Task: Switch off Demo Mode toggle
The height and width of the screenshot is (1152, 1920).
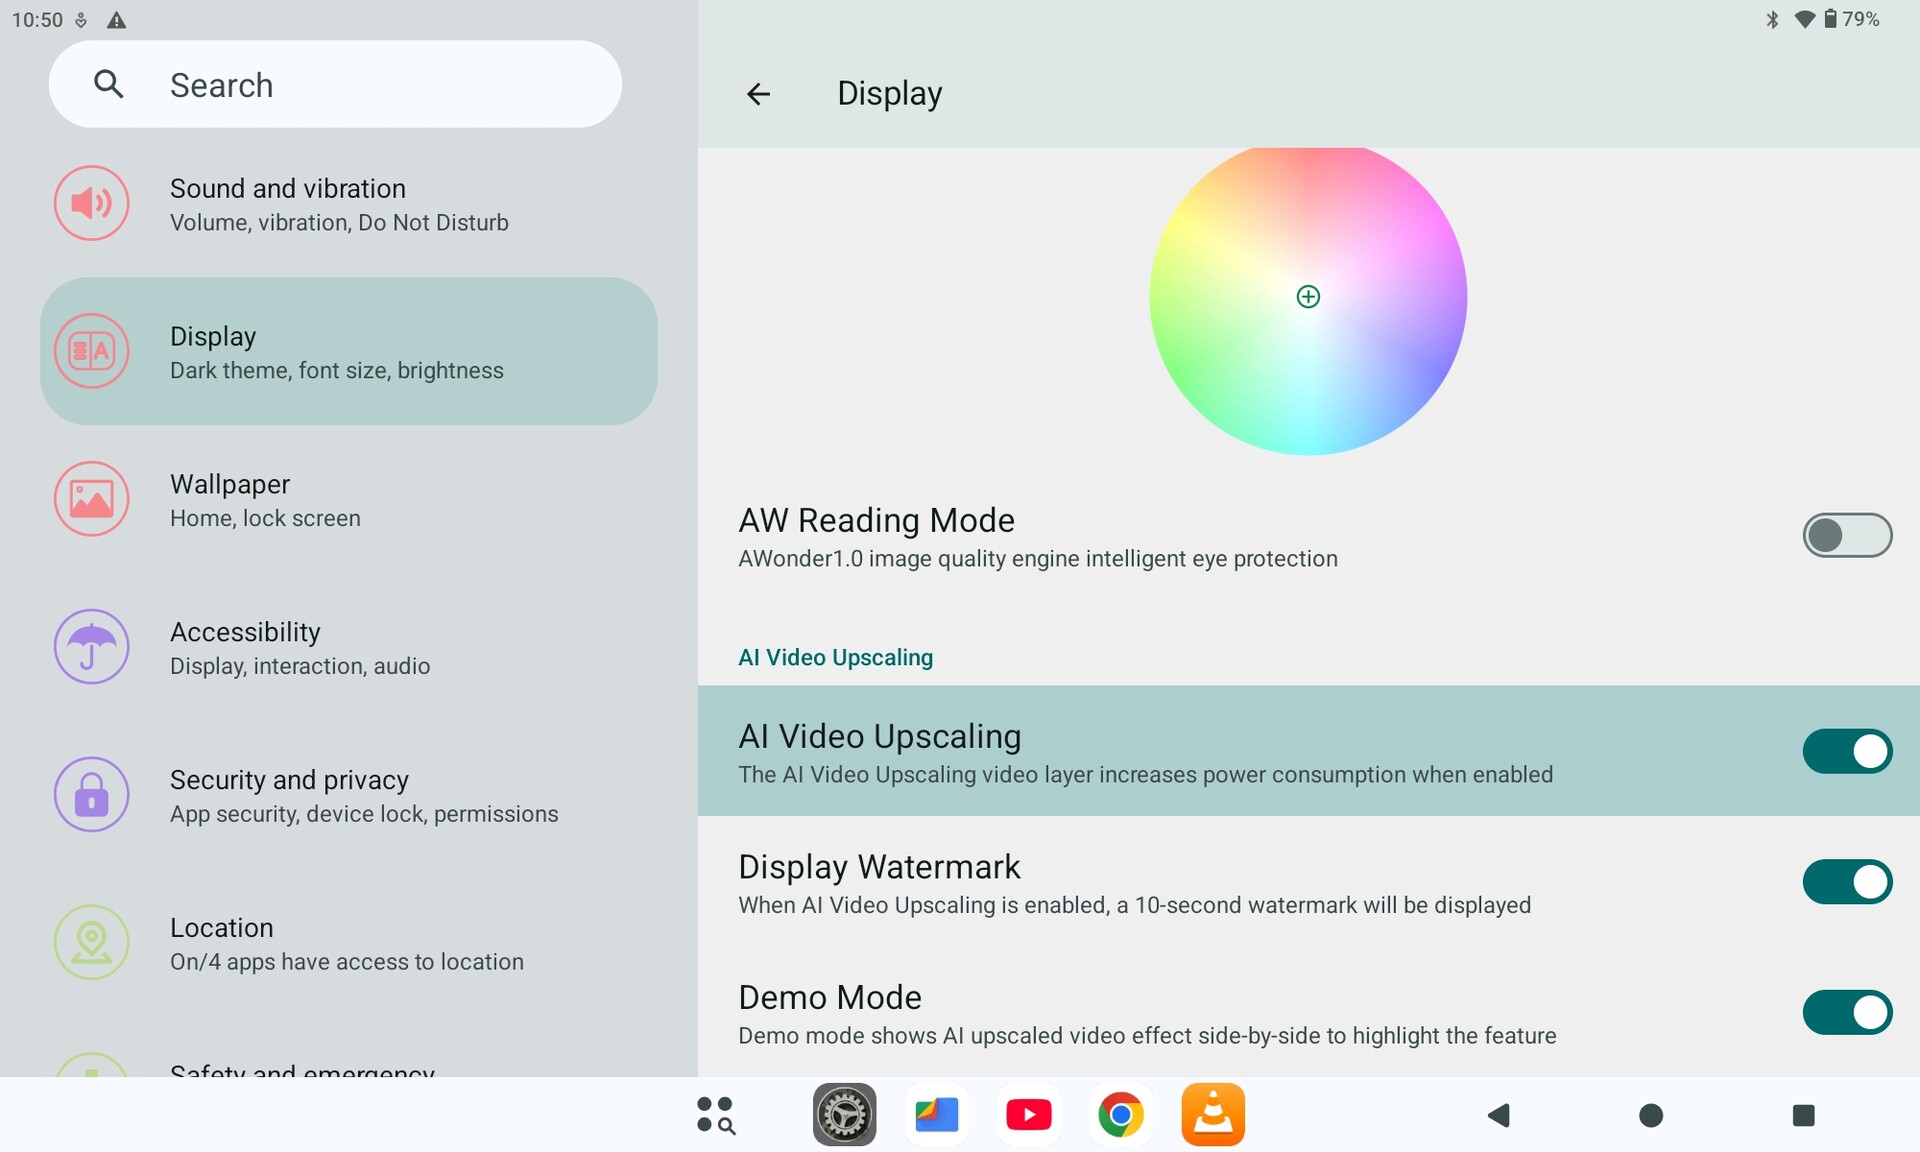Action: 1846,1012
